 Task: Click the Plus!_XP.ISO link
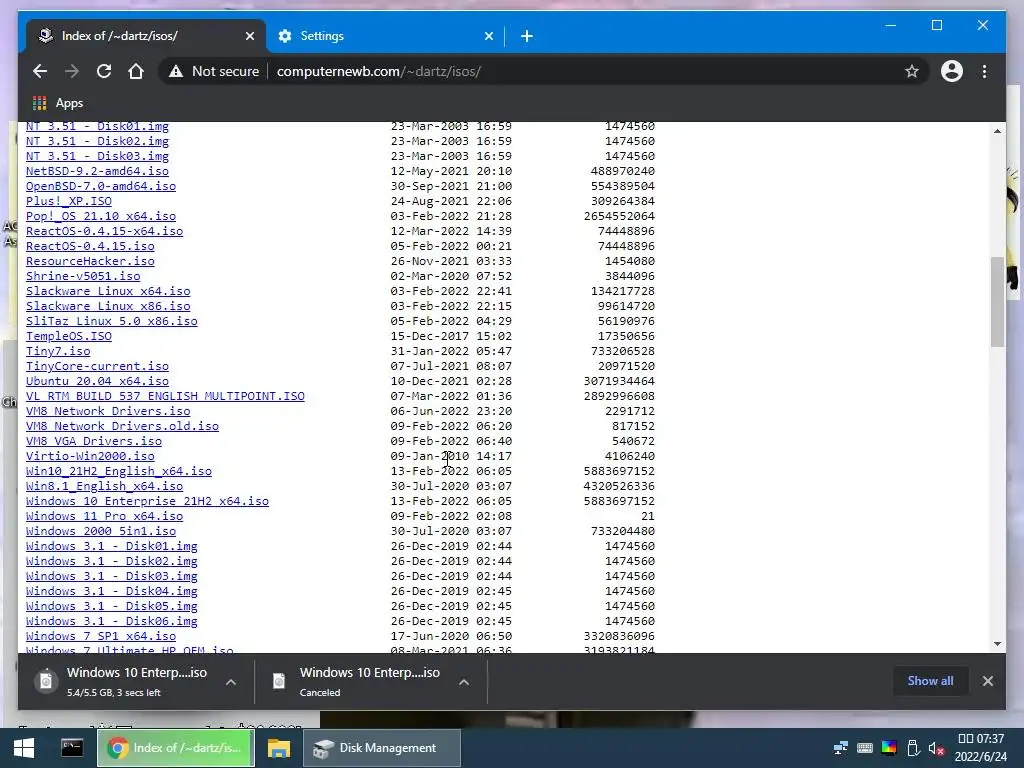(69, 201)
